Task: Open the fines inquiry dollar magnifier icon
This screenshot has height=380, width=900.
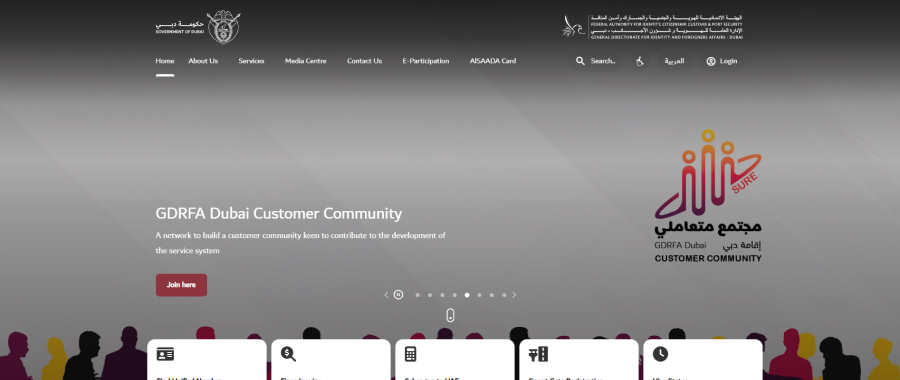Action: coord(288,354)
